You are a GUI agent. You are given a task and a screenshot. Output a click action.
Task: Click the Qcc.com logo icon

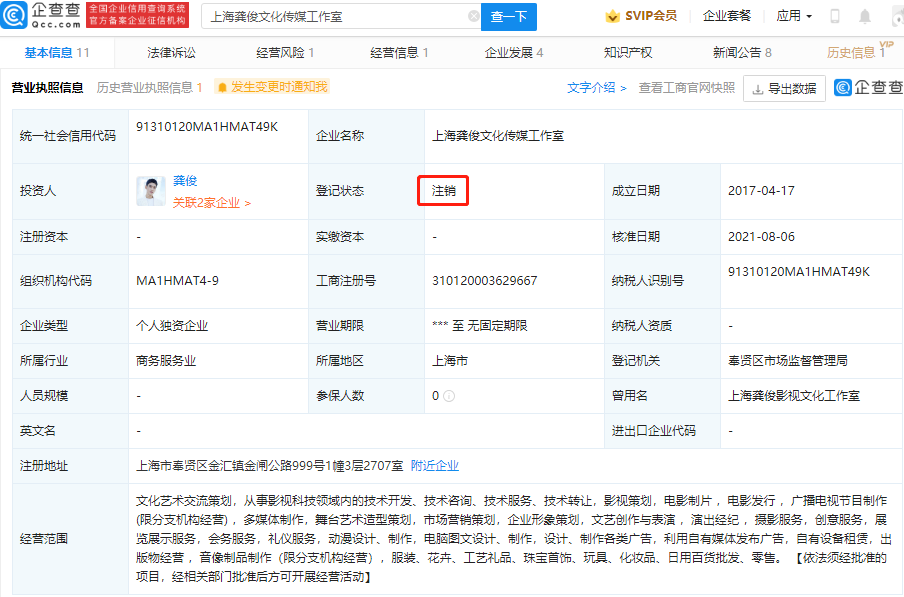[x=14, y=16]
